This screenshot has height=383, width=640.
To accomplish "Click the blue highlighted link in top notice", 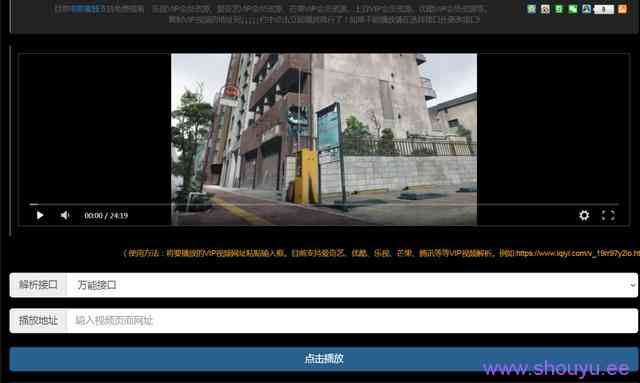I will (x=87, y=9).
